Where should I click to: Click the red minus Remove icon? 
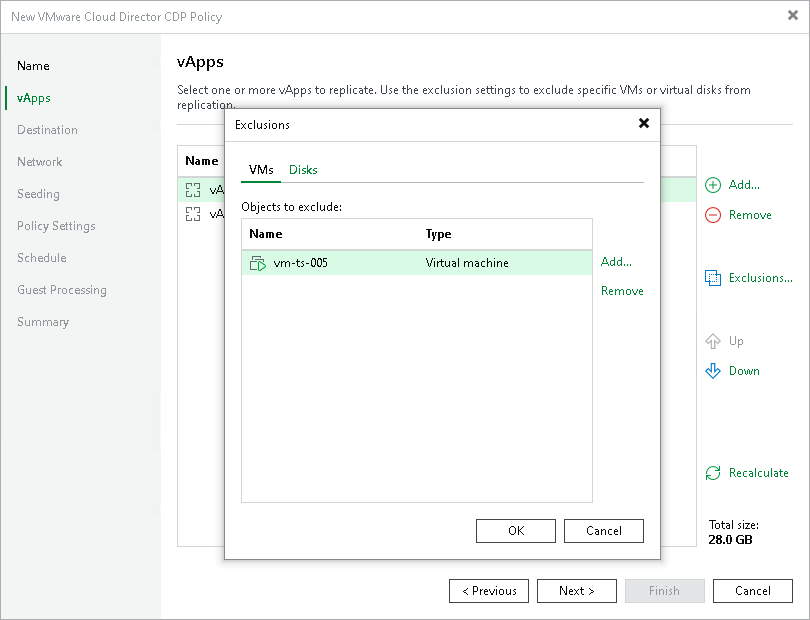pyautogui.click(x=713, y=215)
